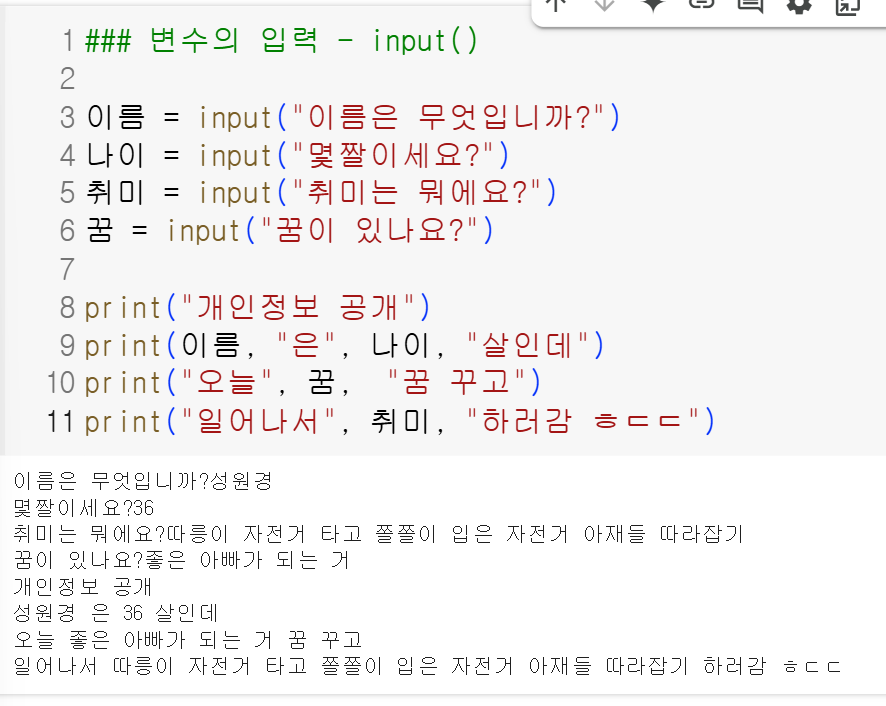The height and width of the screenshot is (706, 886).
Task: Click the string "취미는 뭐에요?" in code
Action: coord(417,193)
